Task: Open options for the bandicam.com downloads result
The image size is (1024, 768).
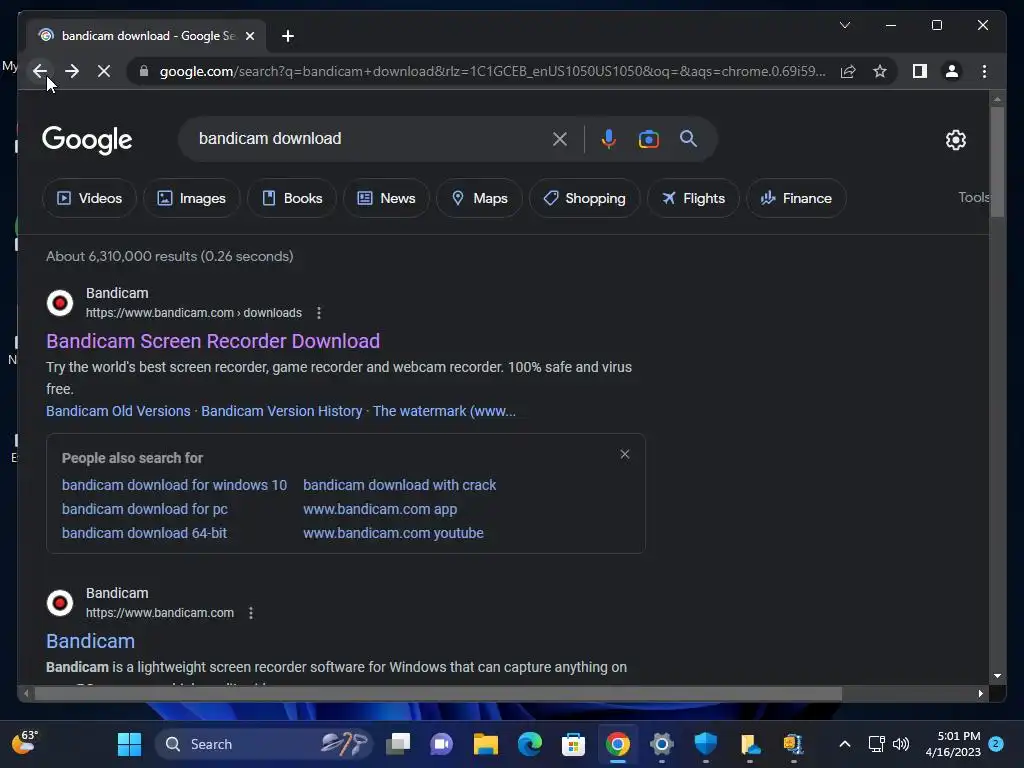Action: tap(319, 313)
